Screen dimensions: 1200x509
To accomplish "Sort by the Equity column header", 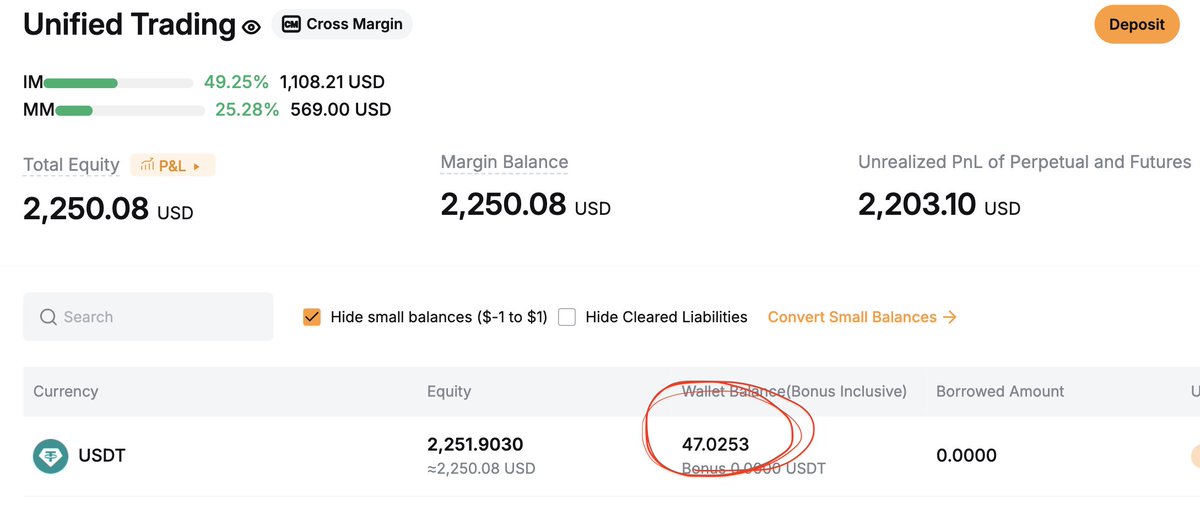I will (449, 391).
